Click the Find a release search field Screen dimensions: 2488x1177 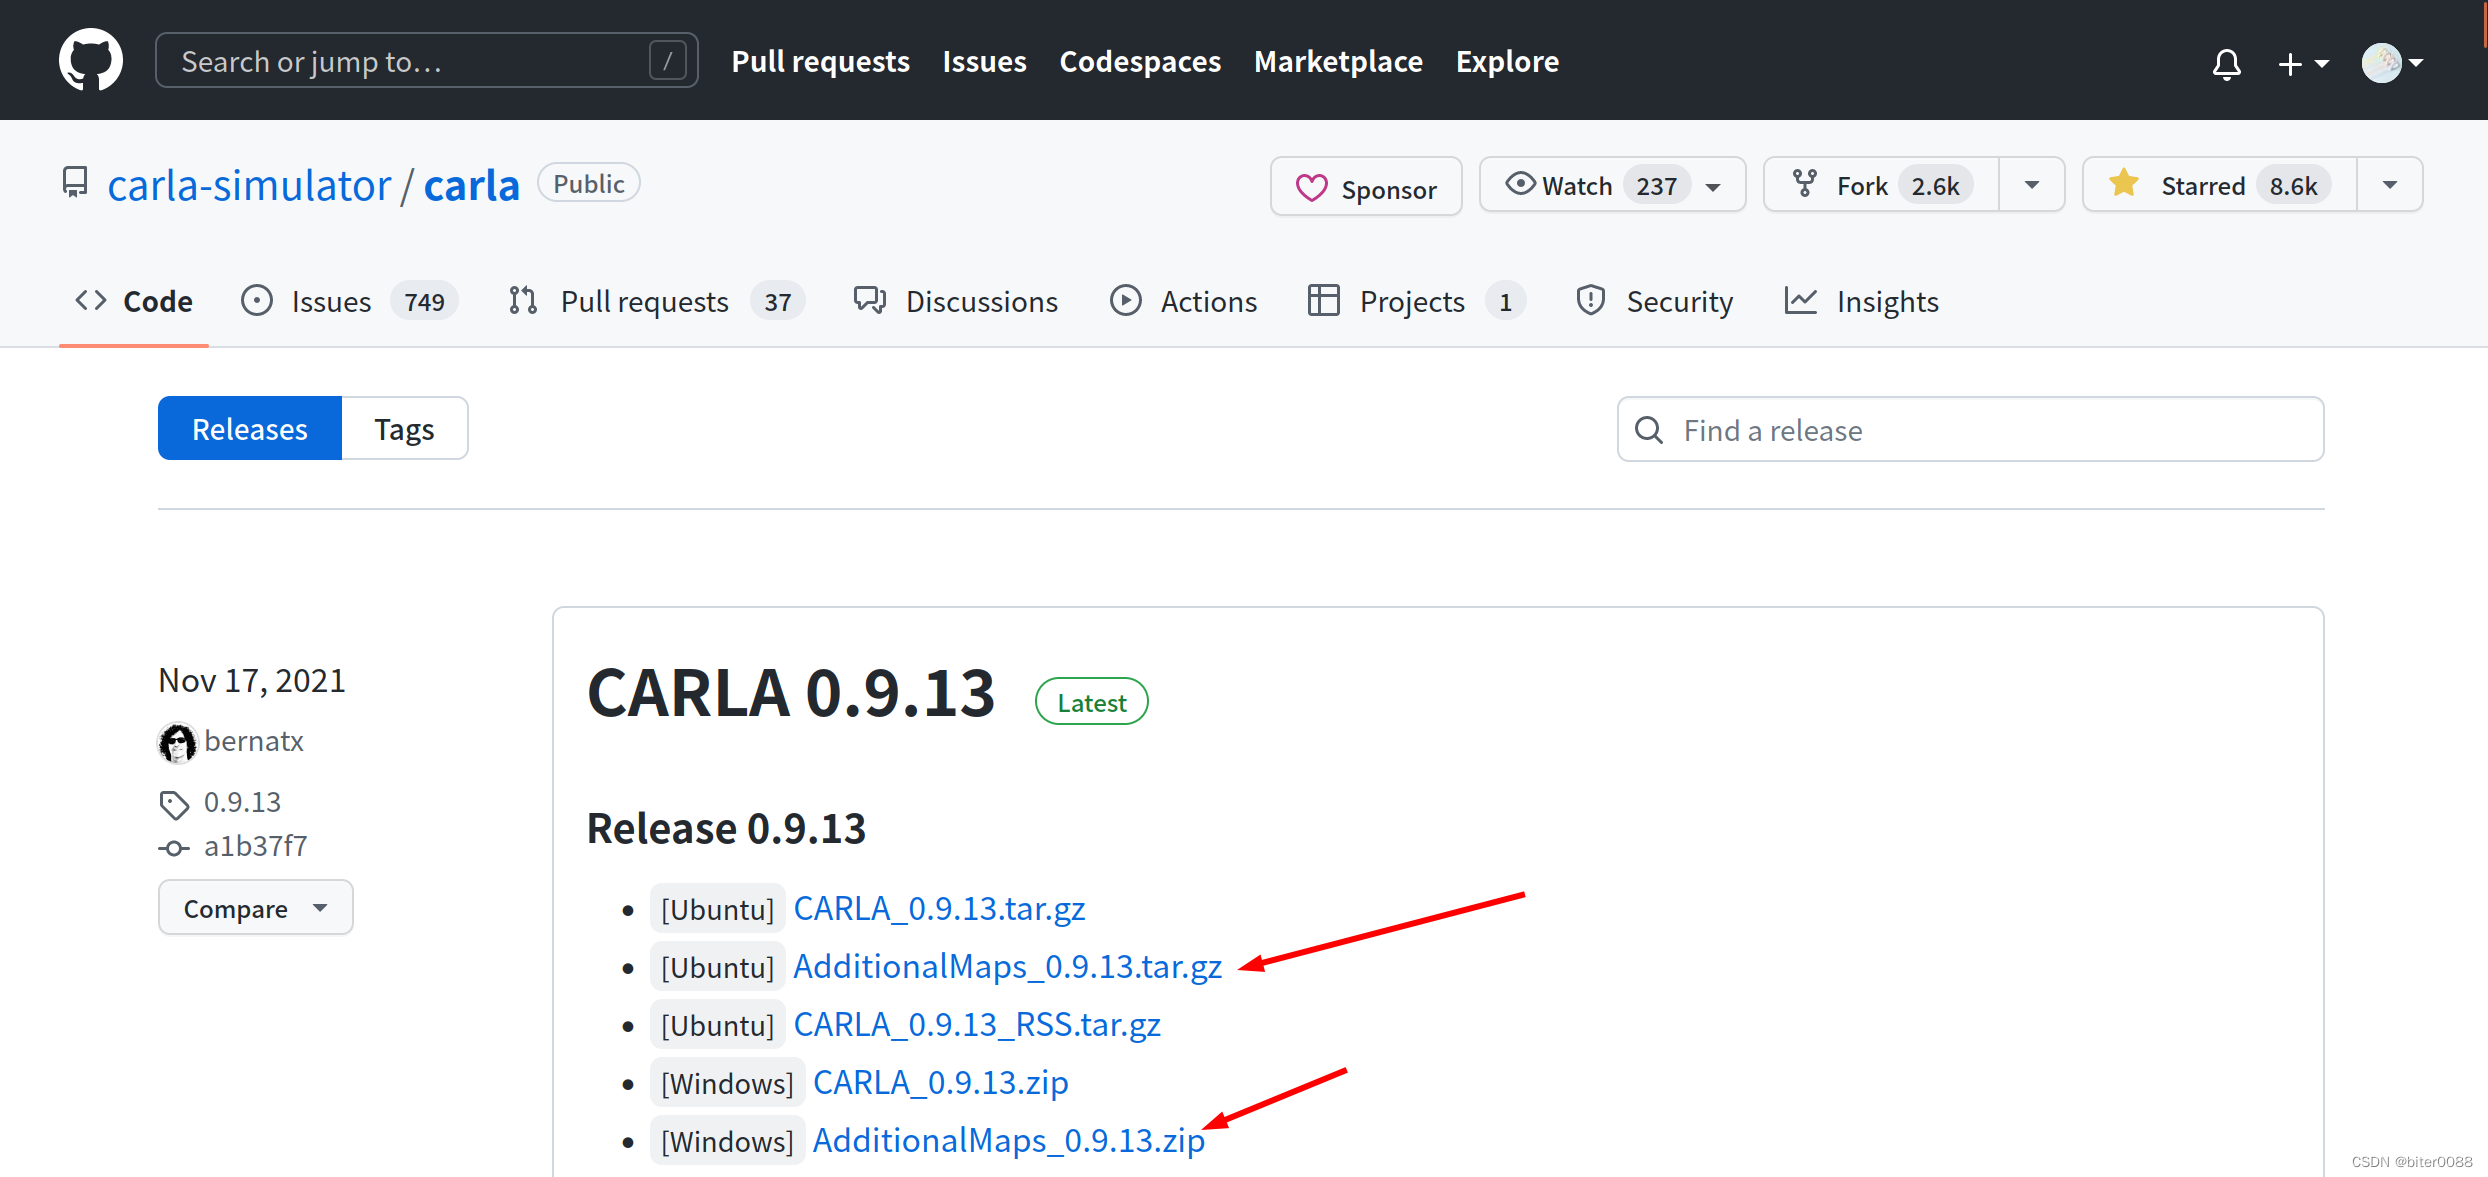click(x=1974, y=430)
